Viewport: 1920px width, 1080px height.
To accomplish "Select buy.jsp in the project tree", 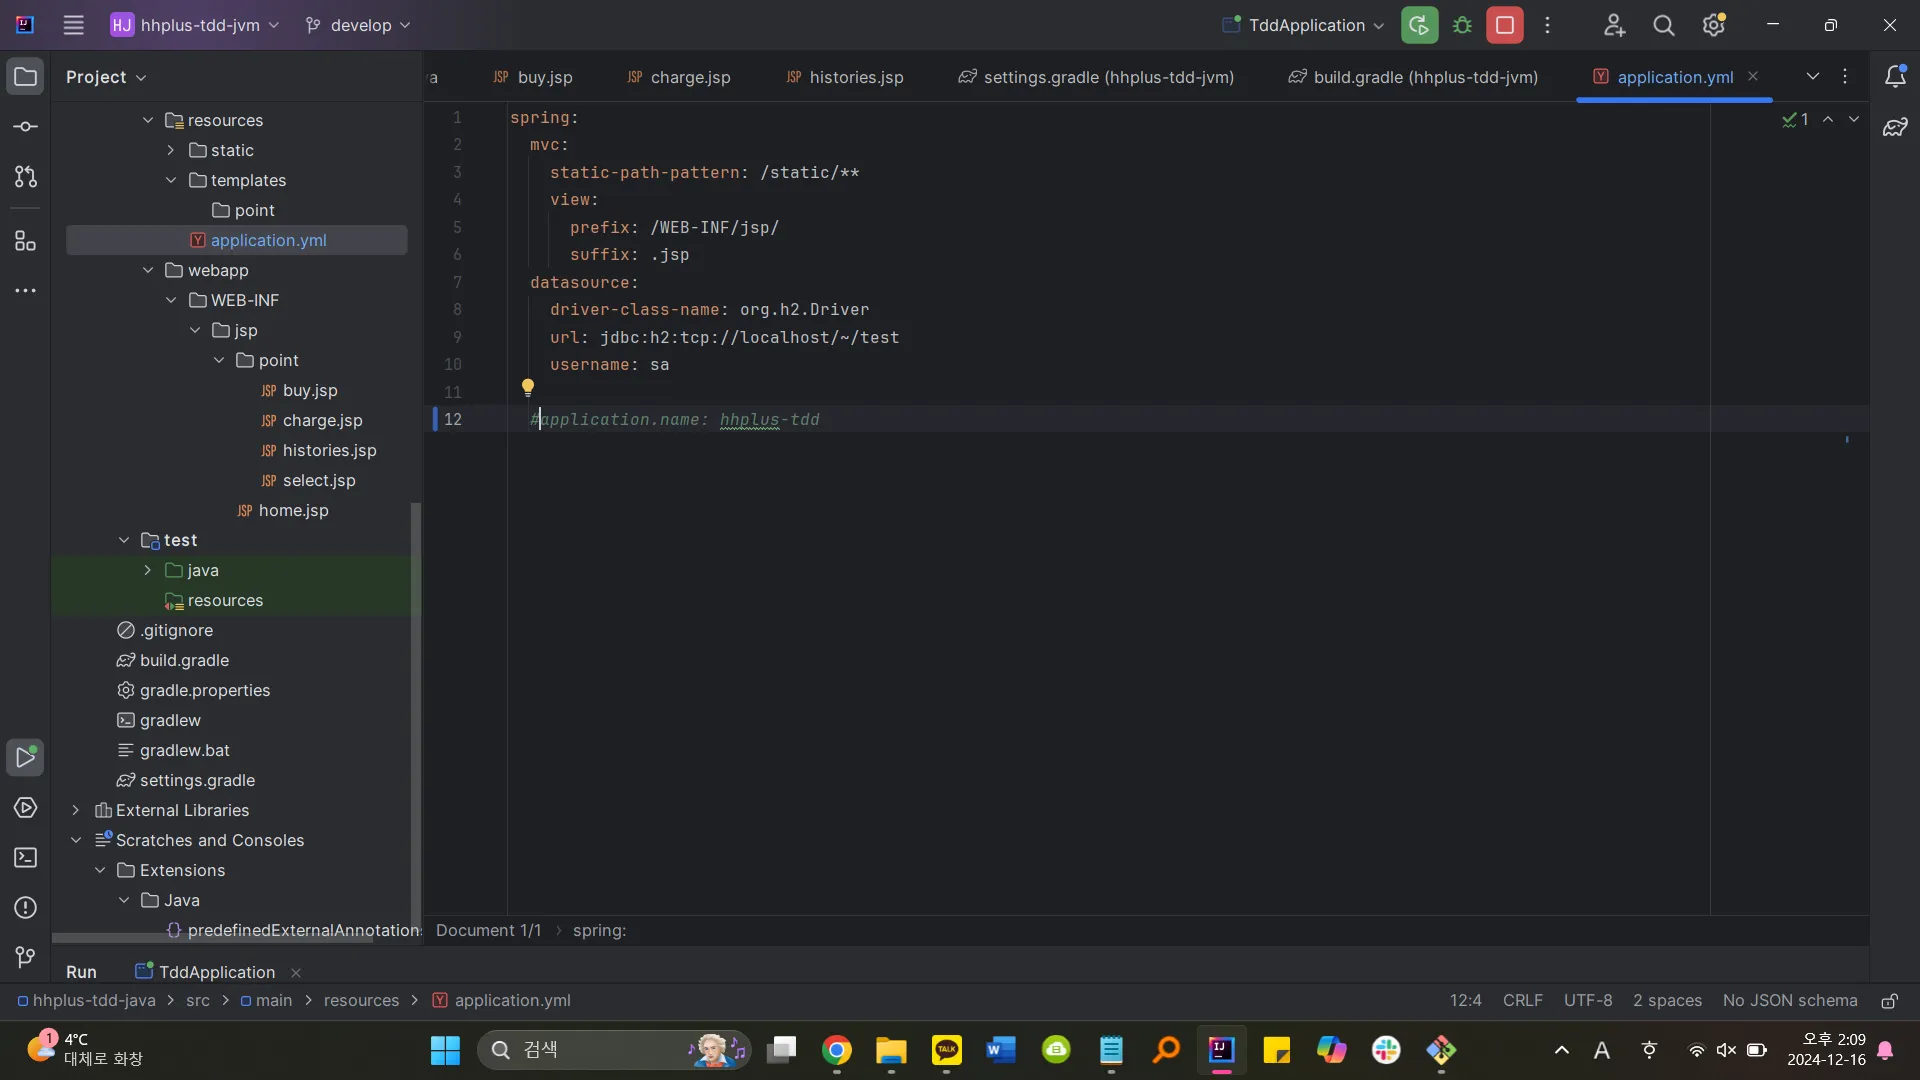I will (309, 390).
